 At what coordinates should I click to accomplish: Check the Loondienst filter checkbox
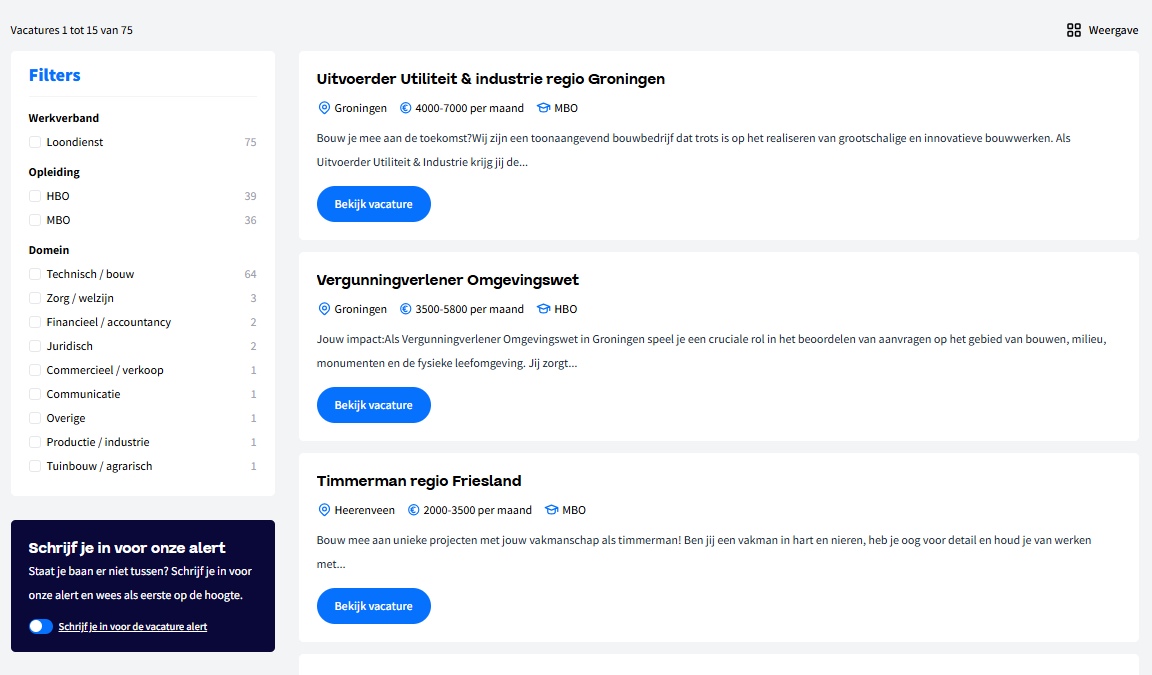tap(35, 142)
